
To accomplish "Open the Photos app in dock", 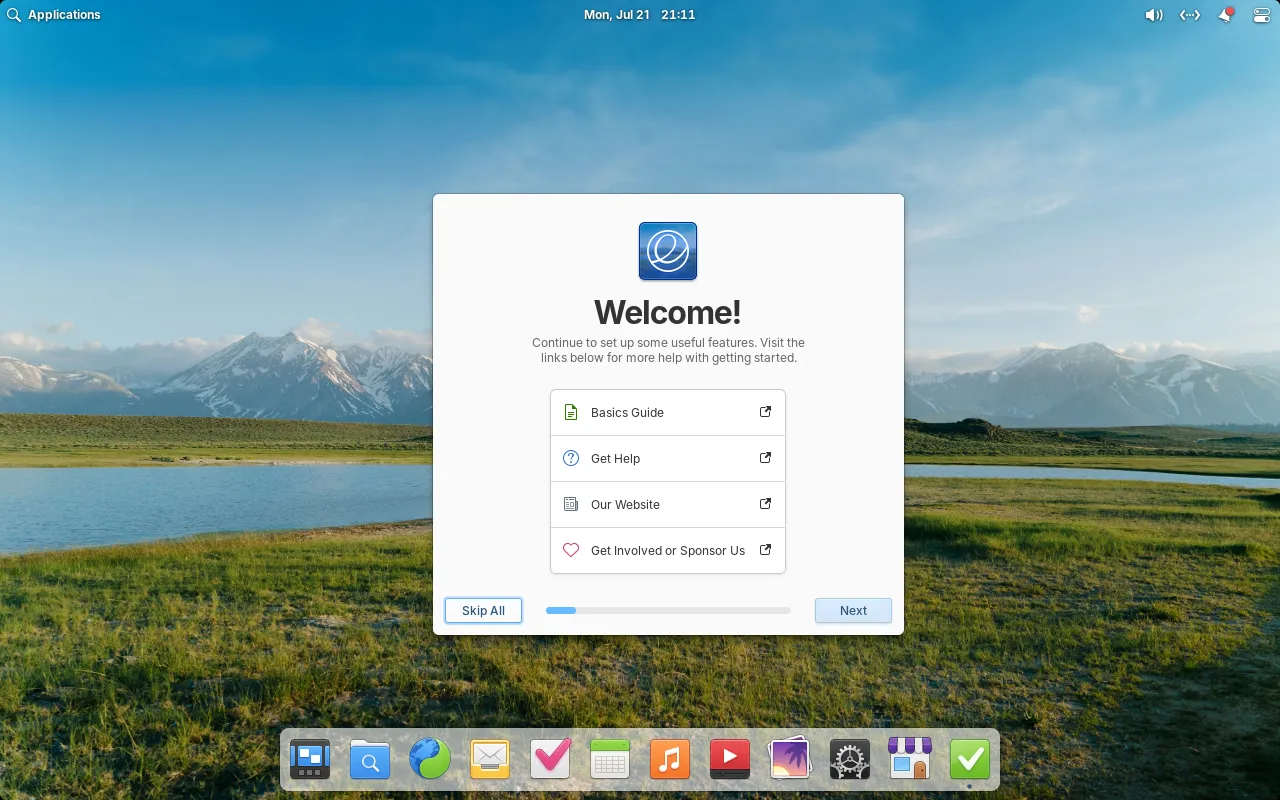I will [x=790, y=760].
